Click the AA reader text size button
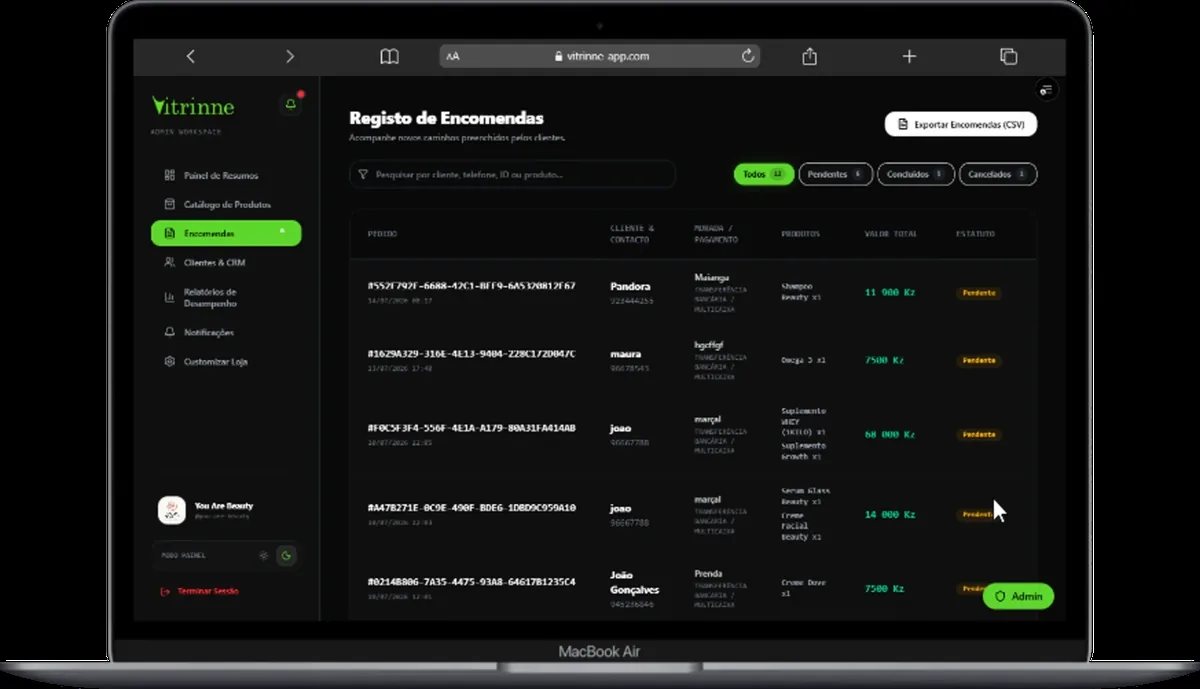 click(453, 57)
